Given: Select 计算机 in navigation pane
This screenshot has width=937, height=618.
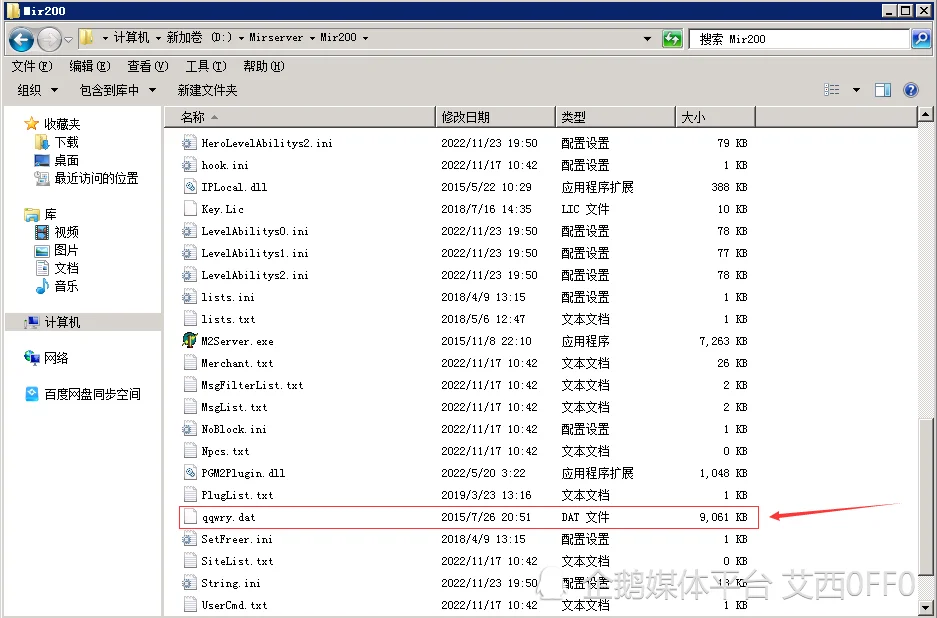Looking at the screenshot, I should pyautogui.click(x=62, y=322).
